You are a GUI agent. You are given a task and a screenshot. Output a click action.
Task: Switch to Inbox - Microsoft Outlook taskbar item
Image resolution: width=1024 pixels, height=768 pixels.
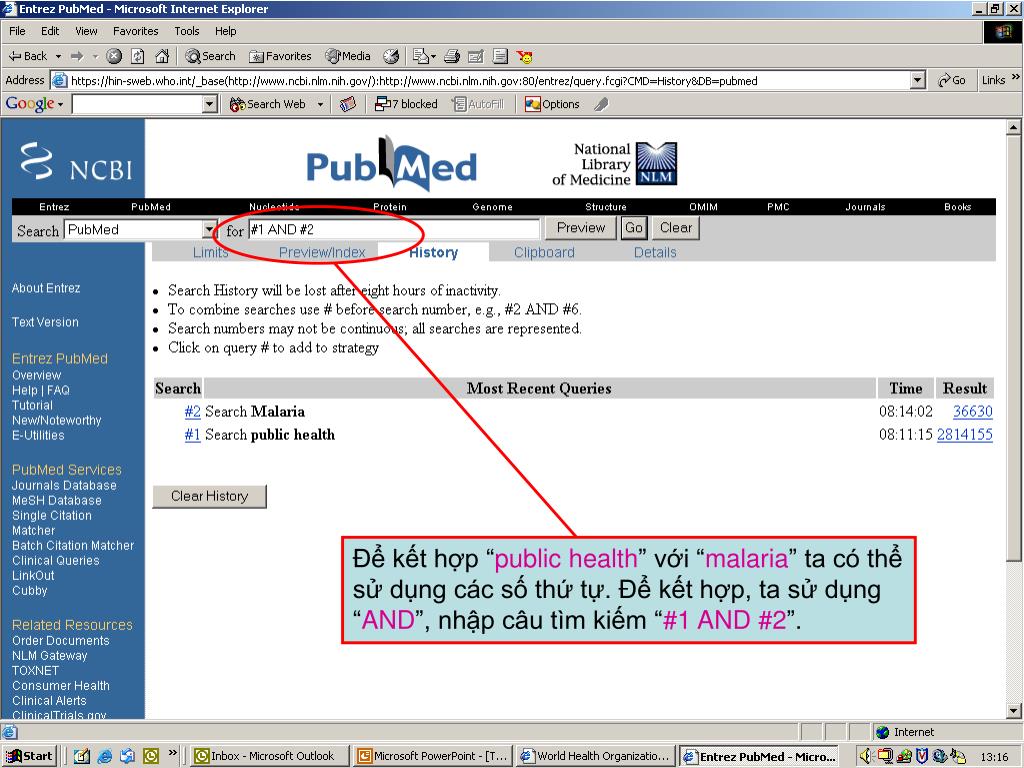click(270, 756)
